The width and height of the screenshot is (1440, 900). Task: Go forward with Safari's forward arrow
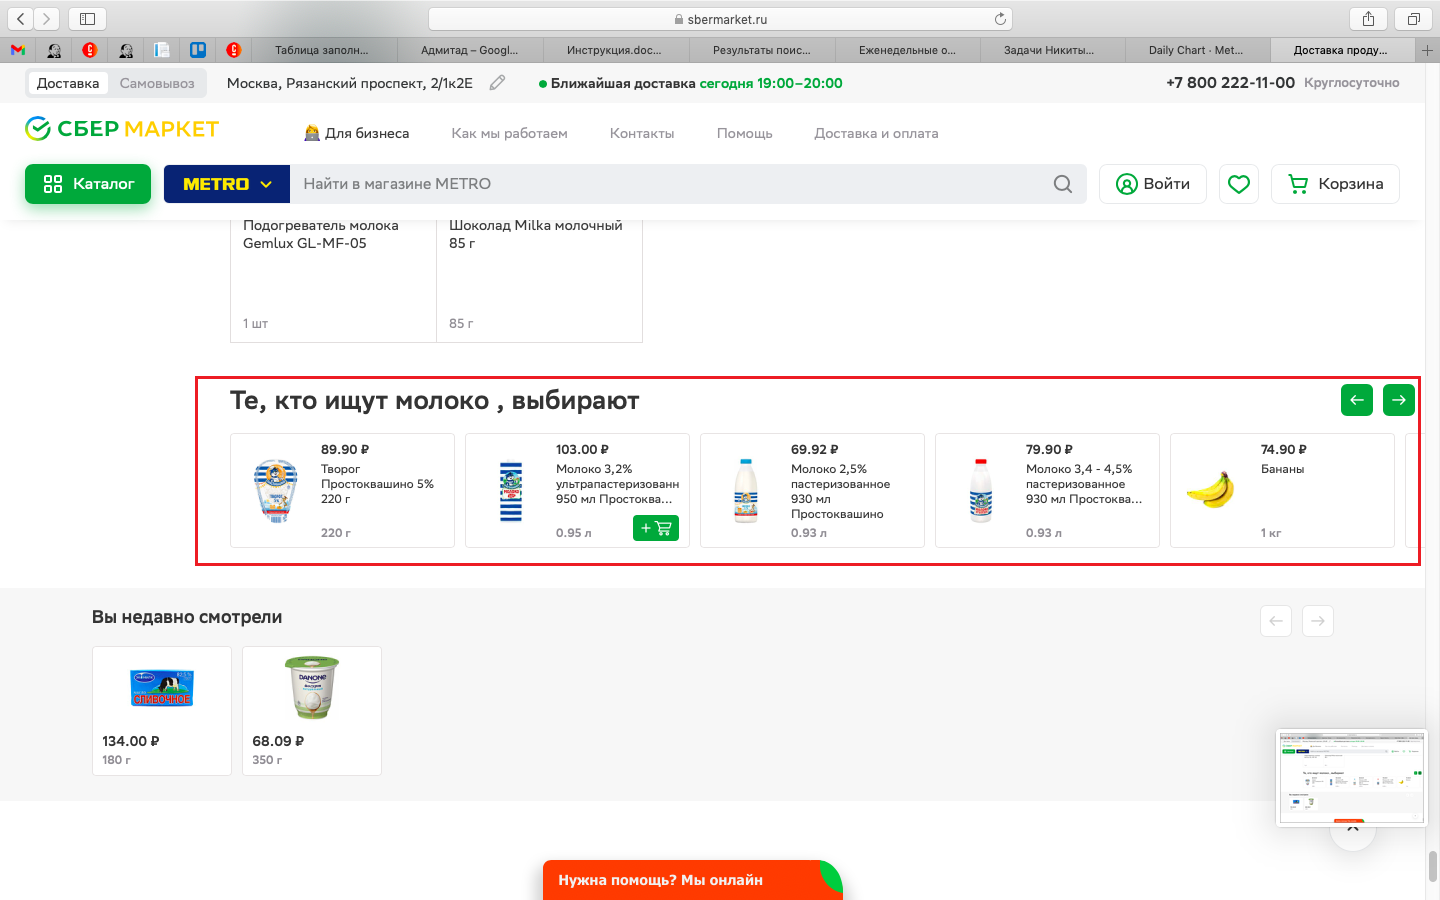pos(47,19)
